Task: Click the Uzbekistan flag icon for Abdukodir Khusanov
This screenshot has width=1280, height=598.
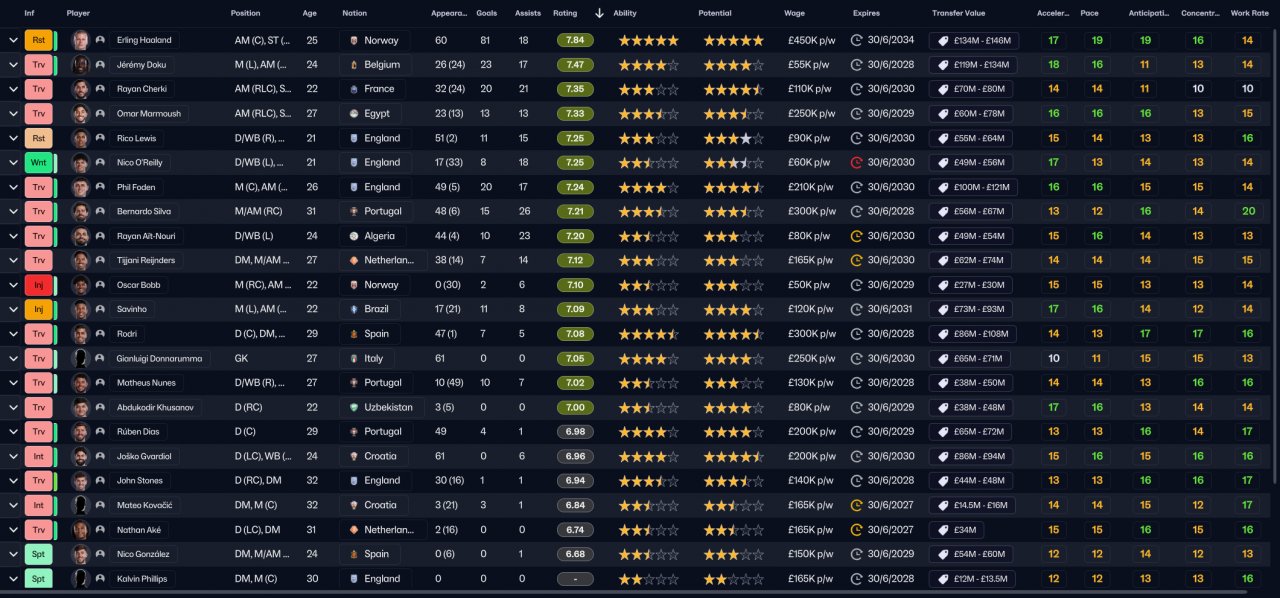Action: click(x=352, y=407)
